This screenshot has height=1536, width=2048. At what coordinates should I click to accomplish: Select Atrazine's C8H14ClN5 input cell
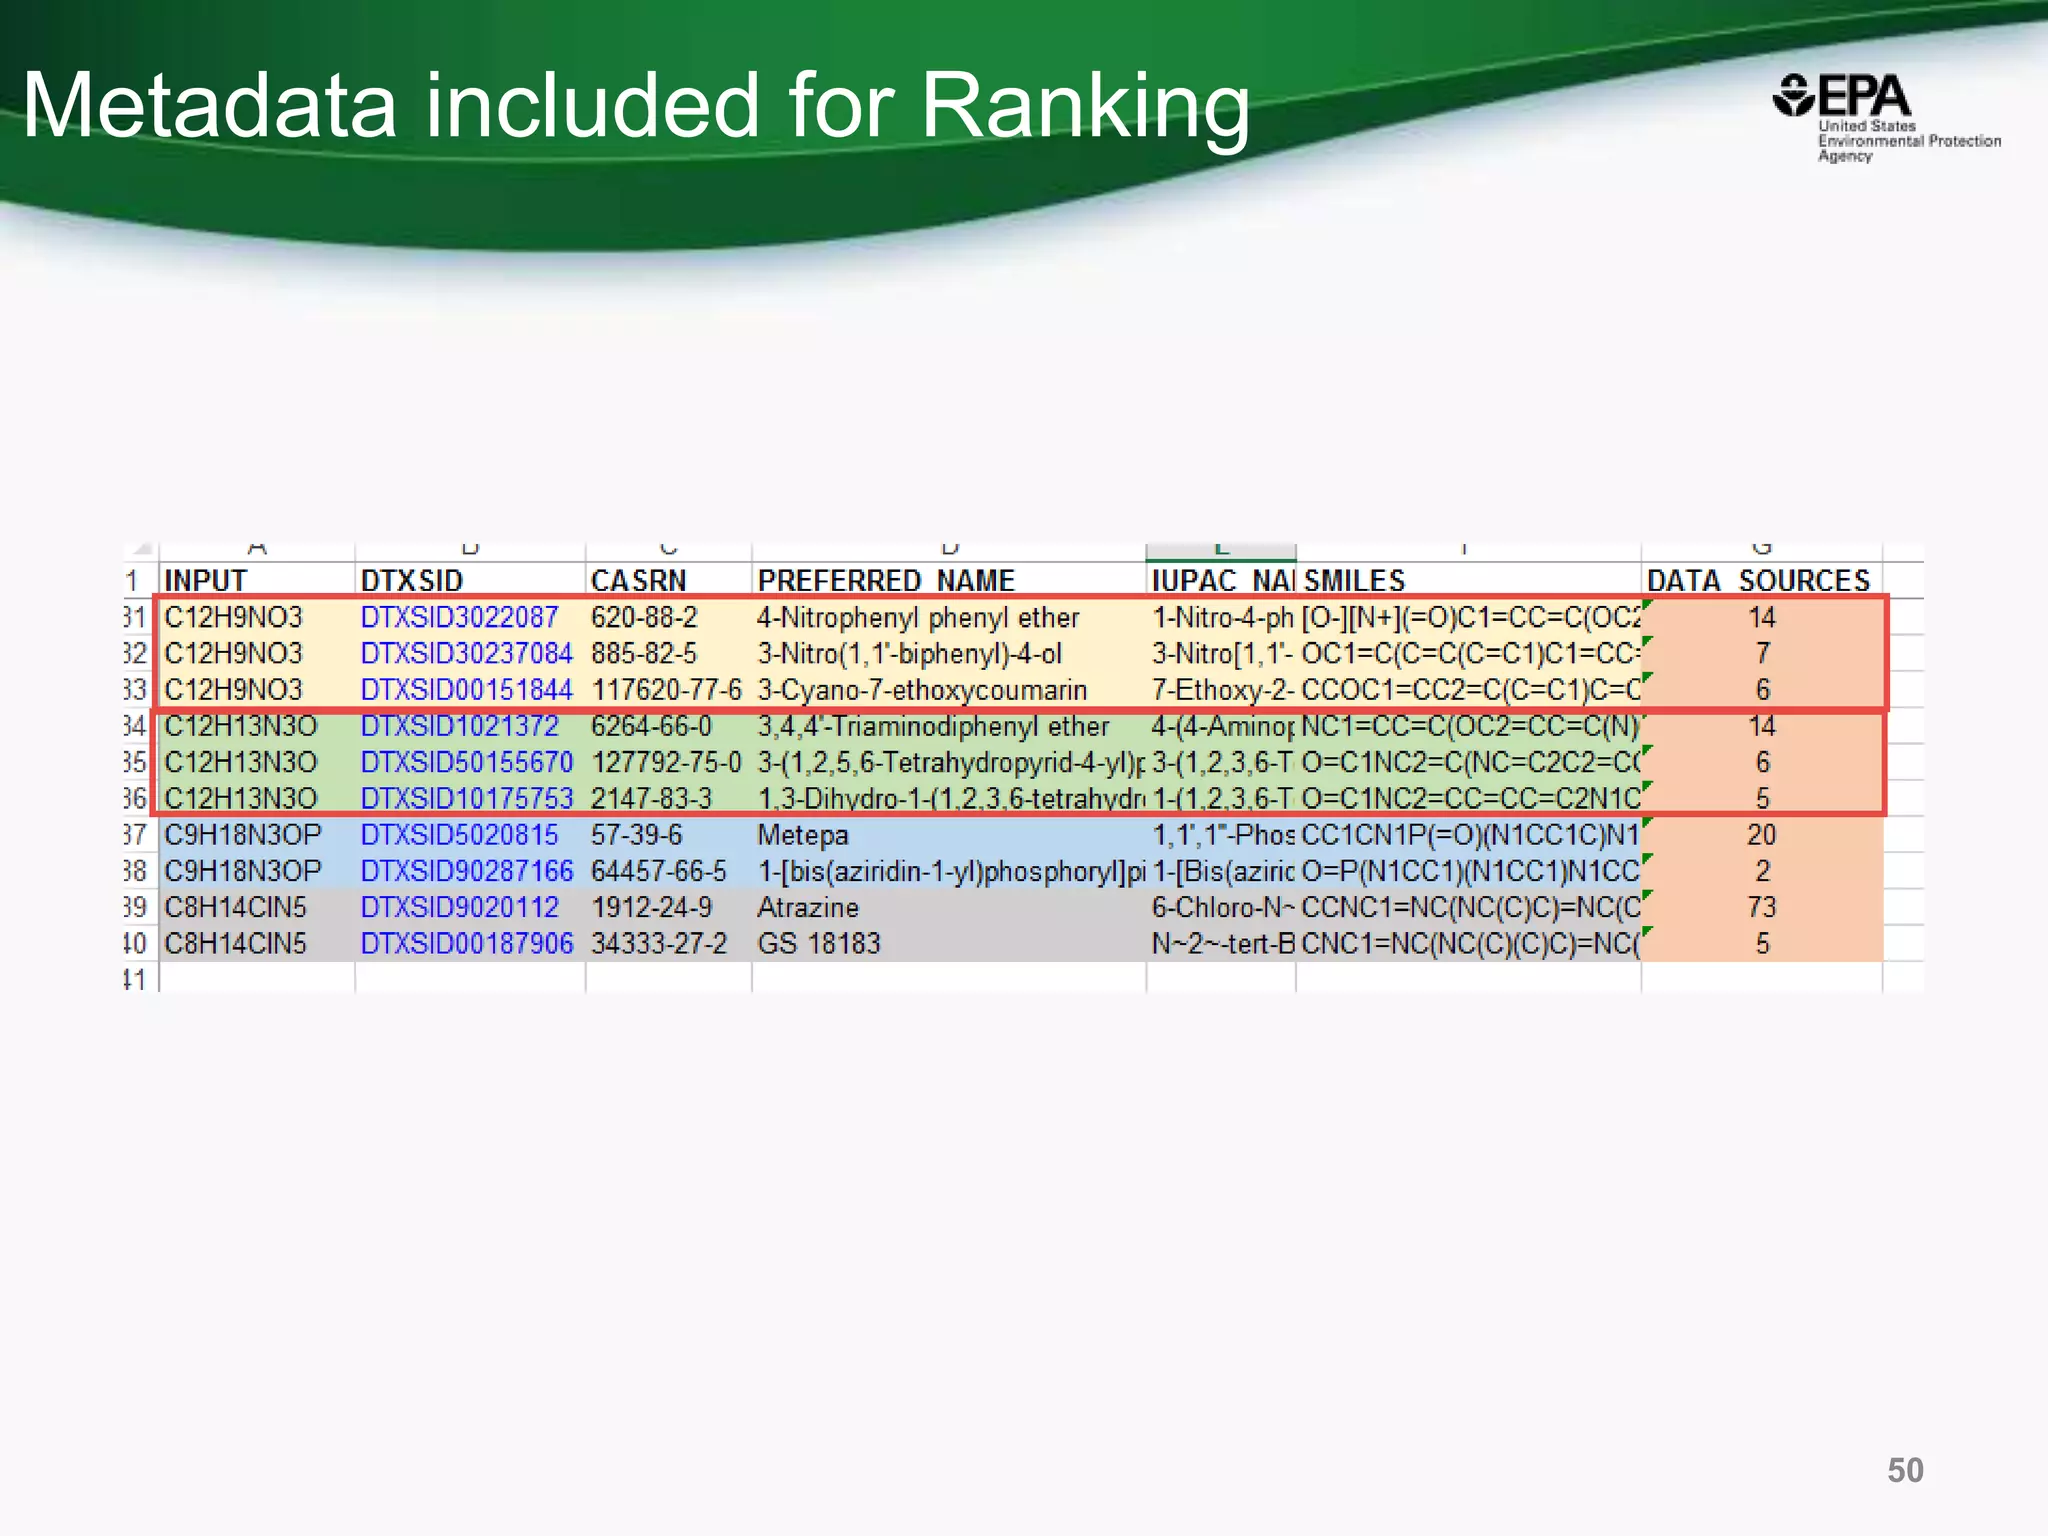257,907
